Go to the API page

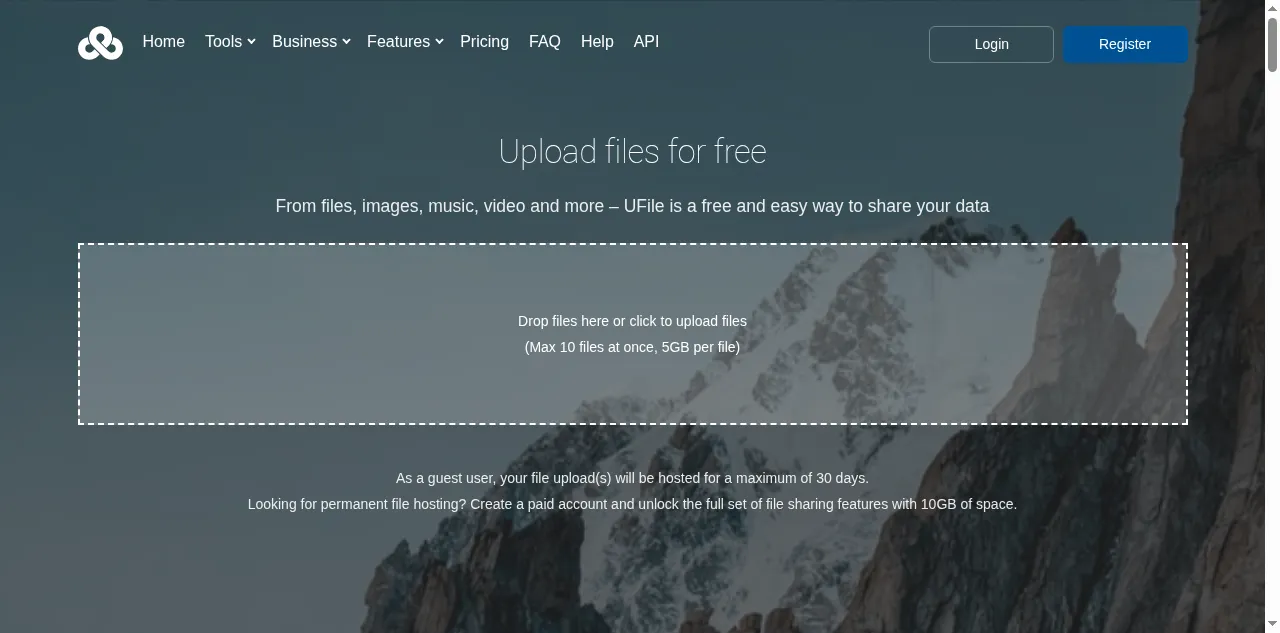[646, 42]
